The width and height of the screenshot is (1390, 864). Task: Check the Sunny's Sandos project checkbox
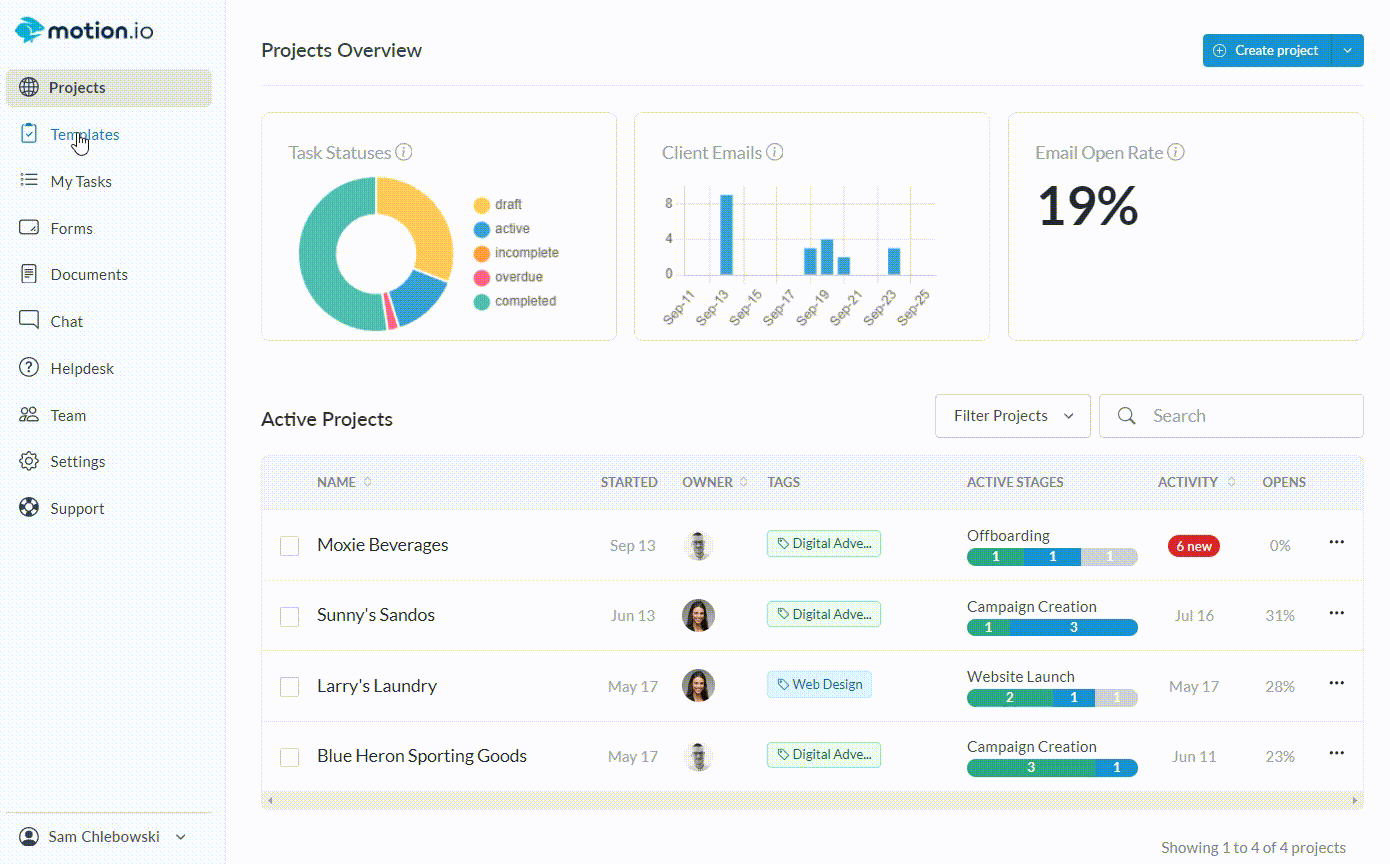pos(290,616)
